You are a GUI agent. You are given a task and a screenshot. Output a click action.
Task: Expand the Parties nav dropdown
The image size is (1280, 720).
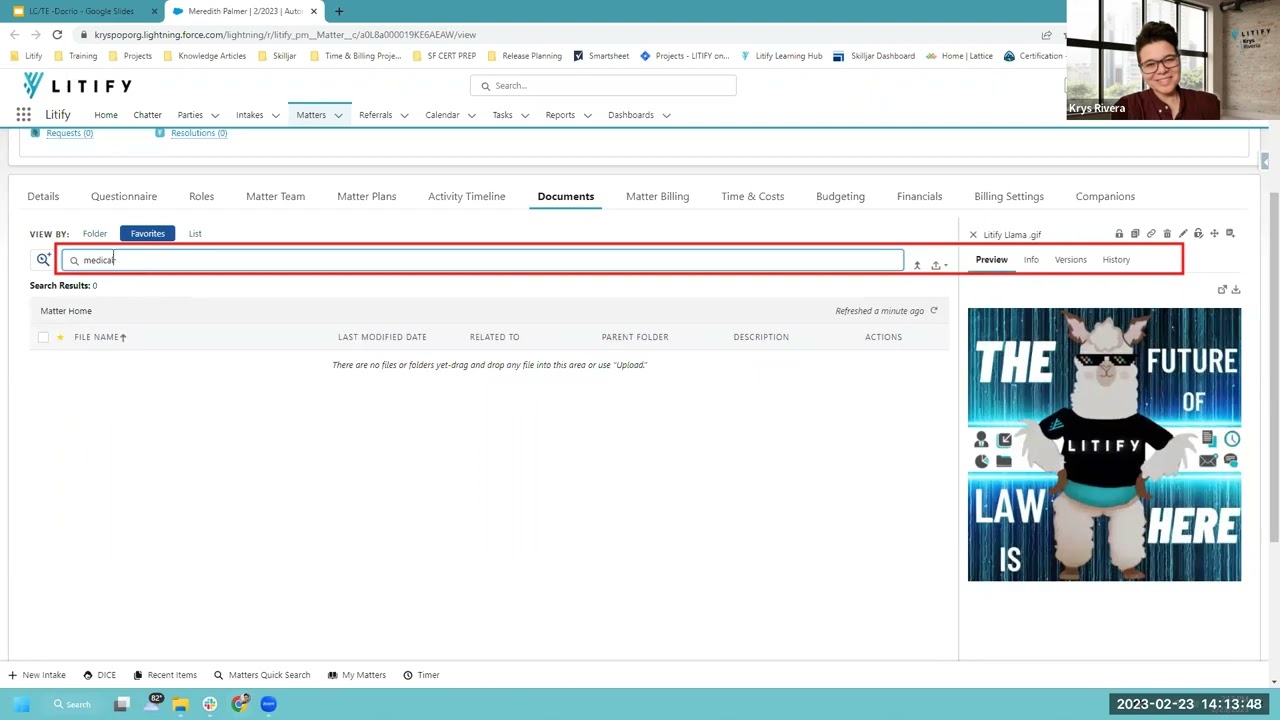(x=215, y=116)
